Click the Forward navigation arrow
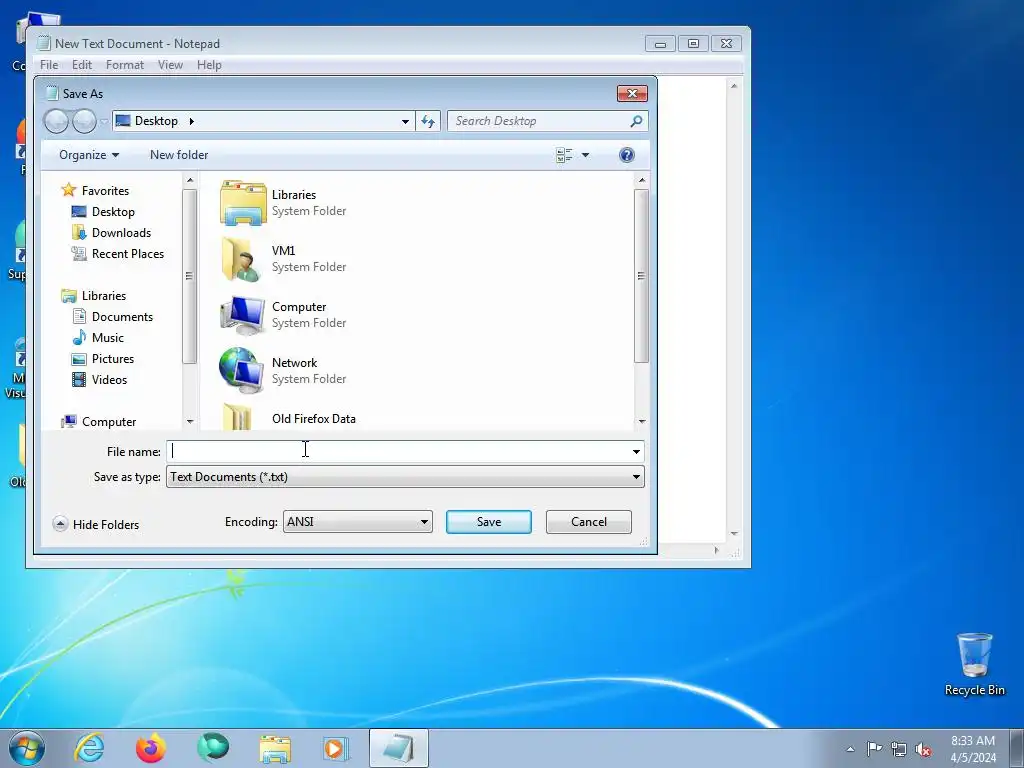The image size is (1024, 768). (x=84, y=121)
